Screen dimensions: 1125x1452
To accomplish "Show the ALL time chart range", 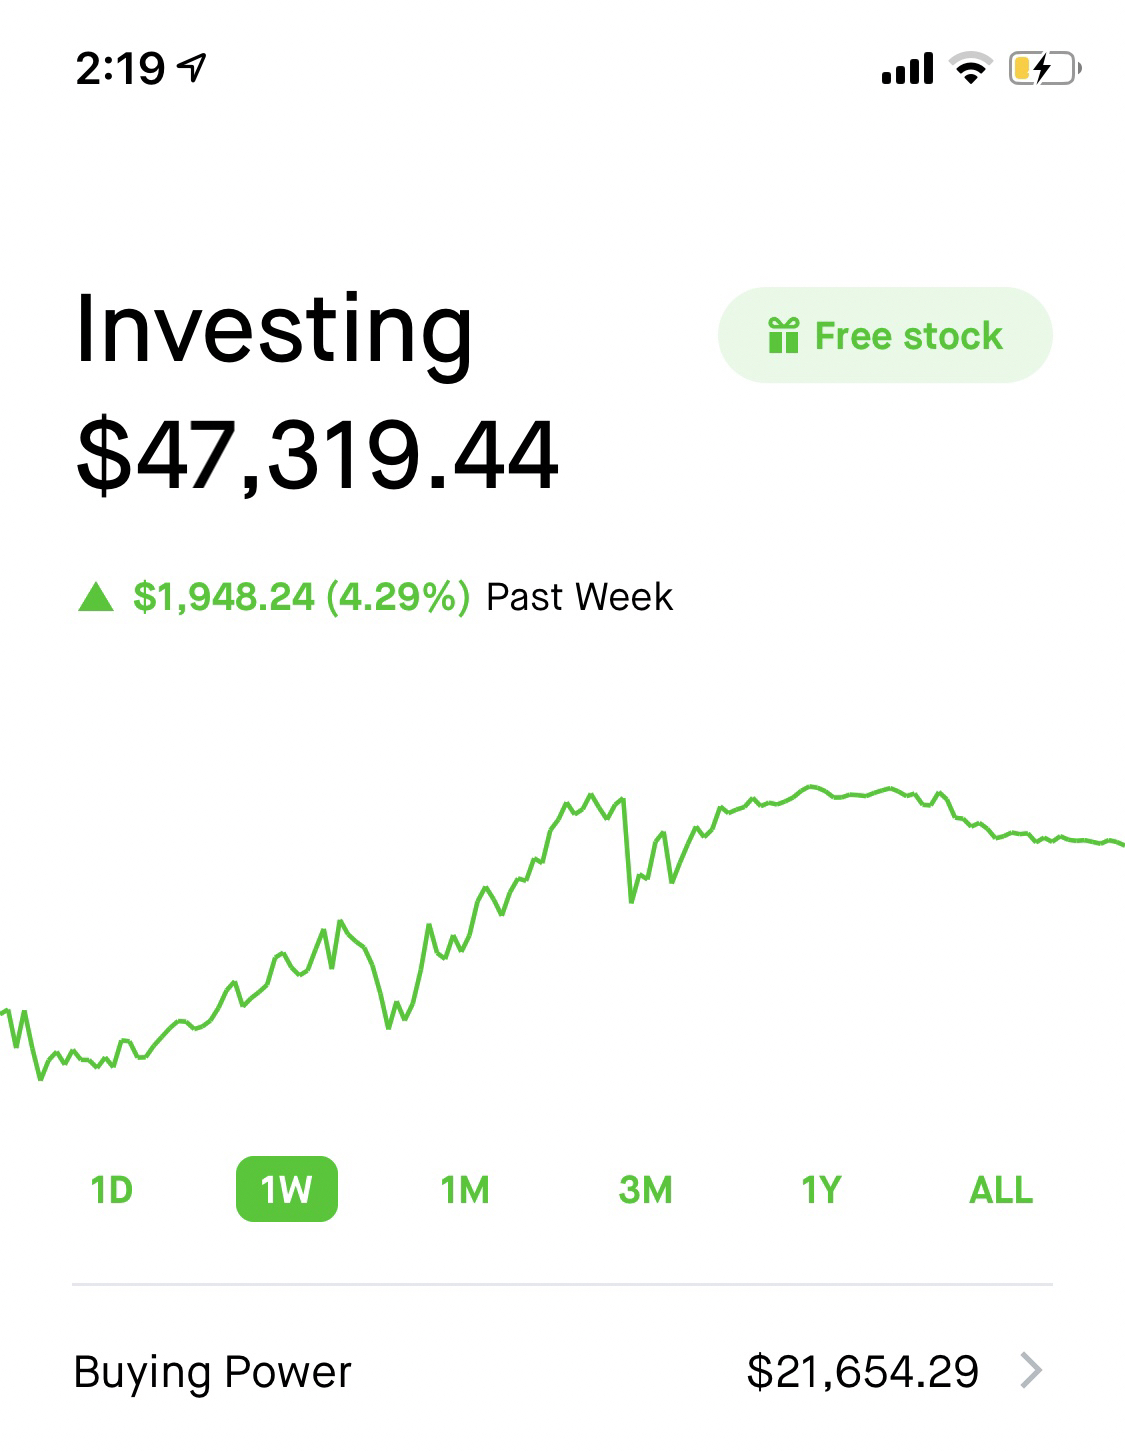I will pyautogui.click(x=1000, y=1190).
